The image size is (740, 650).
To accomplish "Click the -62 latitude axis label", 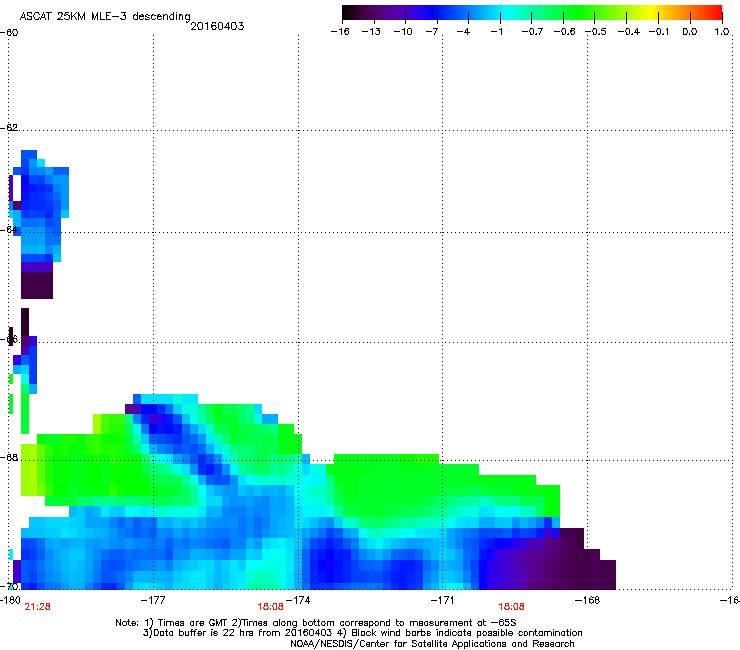I will pyautogui.click(x=9, y=127).
